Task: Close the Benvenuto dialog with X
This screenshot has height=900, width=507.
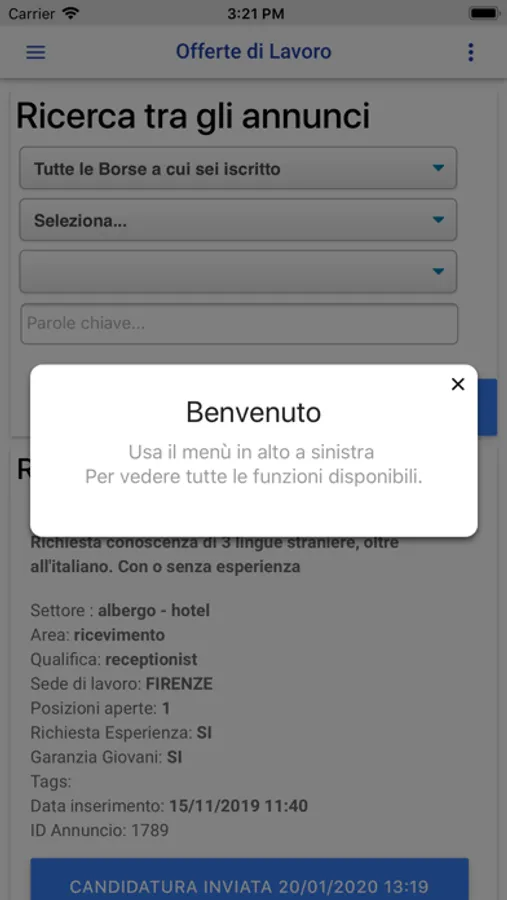Action: point(458,384)
